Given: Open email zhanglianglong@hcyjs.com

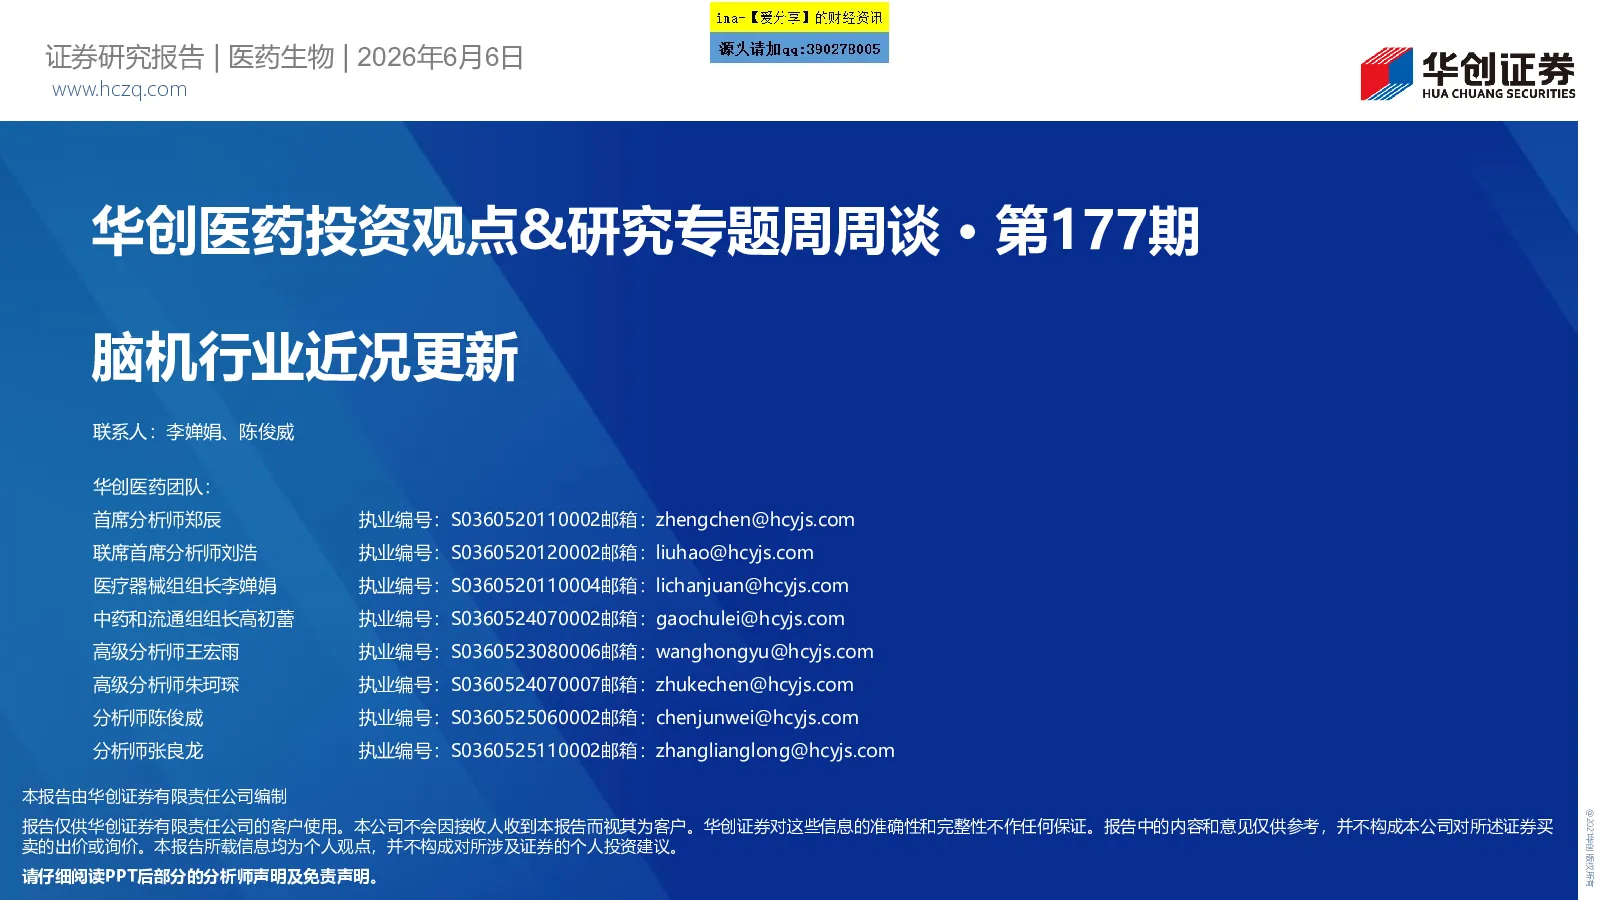Looking at the screenshot, I should tap(775, 751).
